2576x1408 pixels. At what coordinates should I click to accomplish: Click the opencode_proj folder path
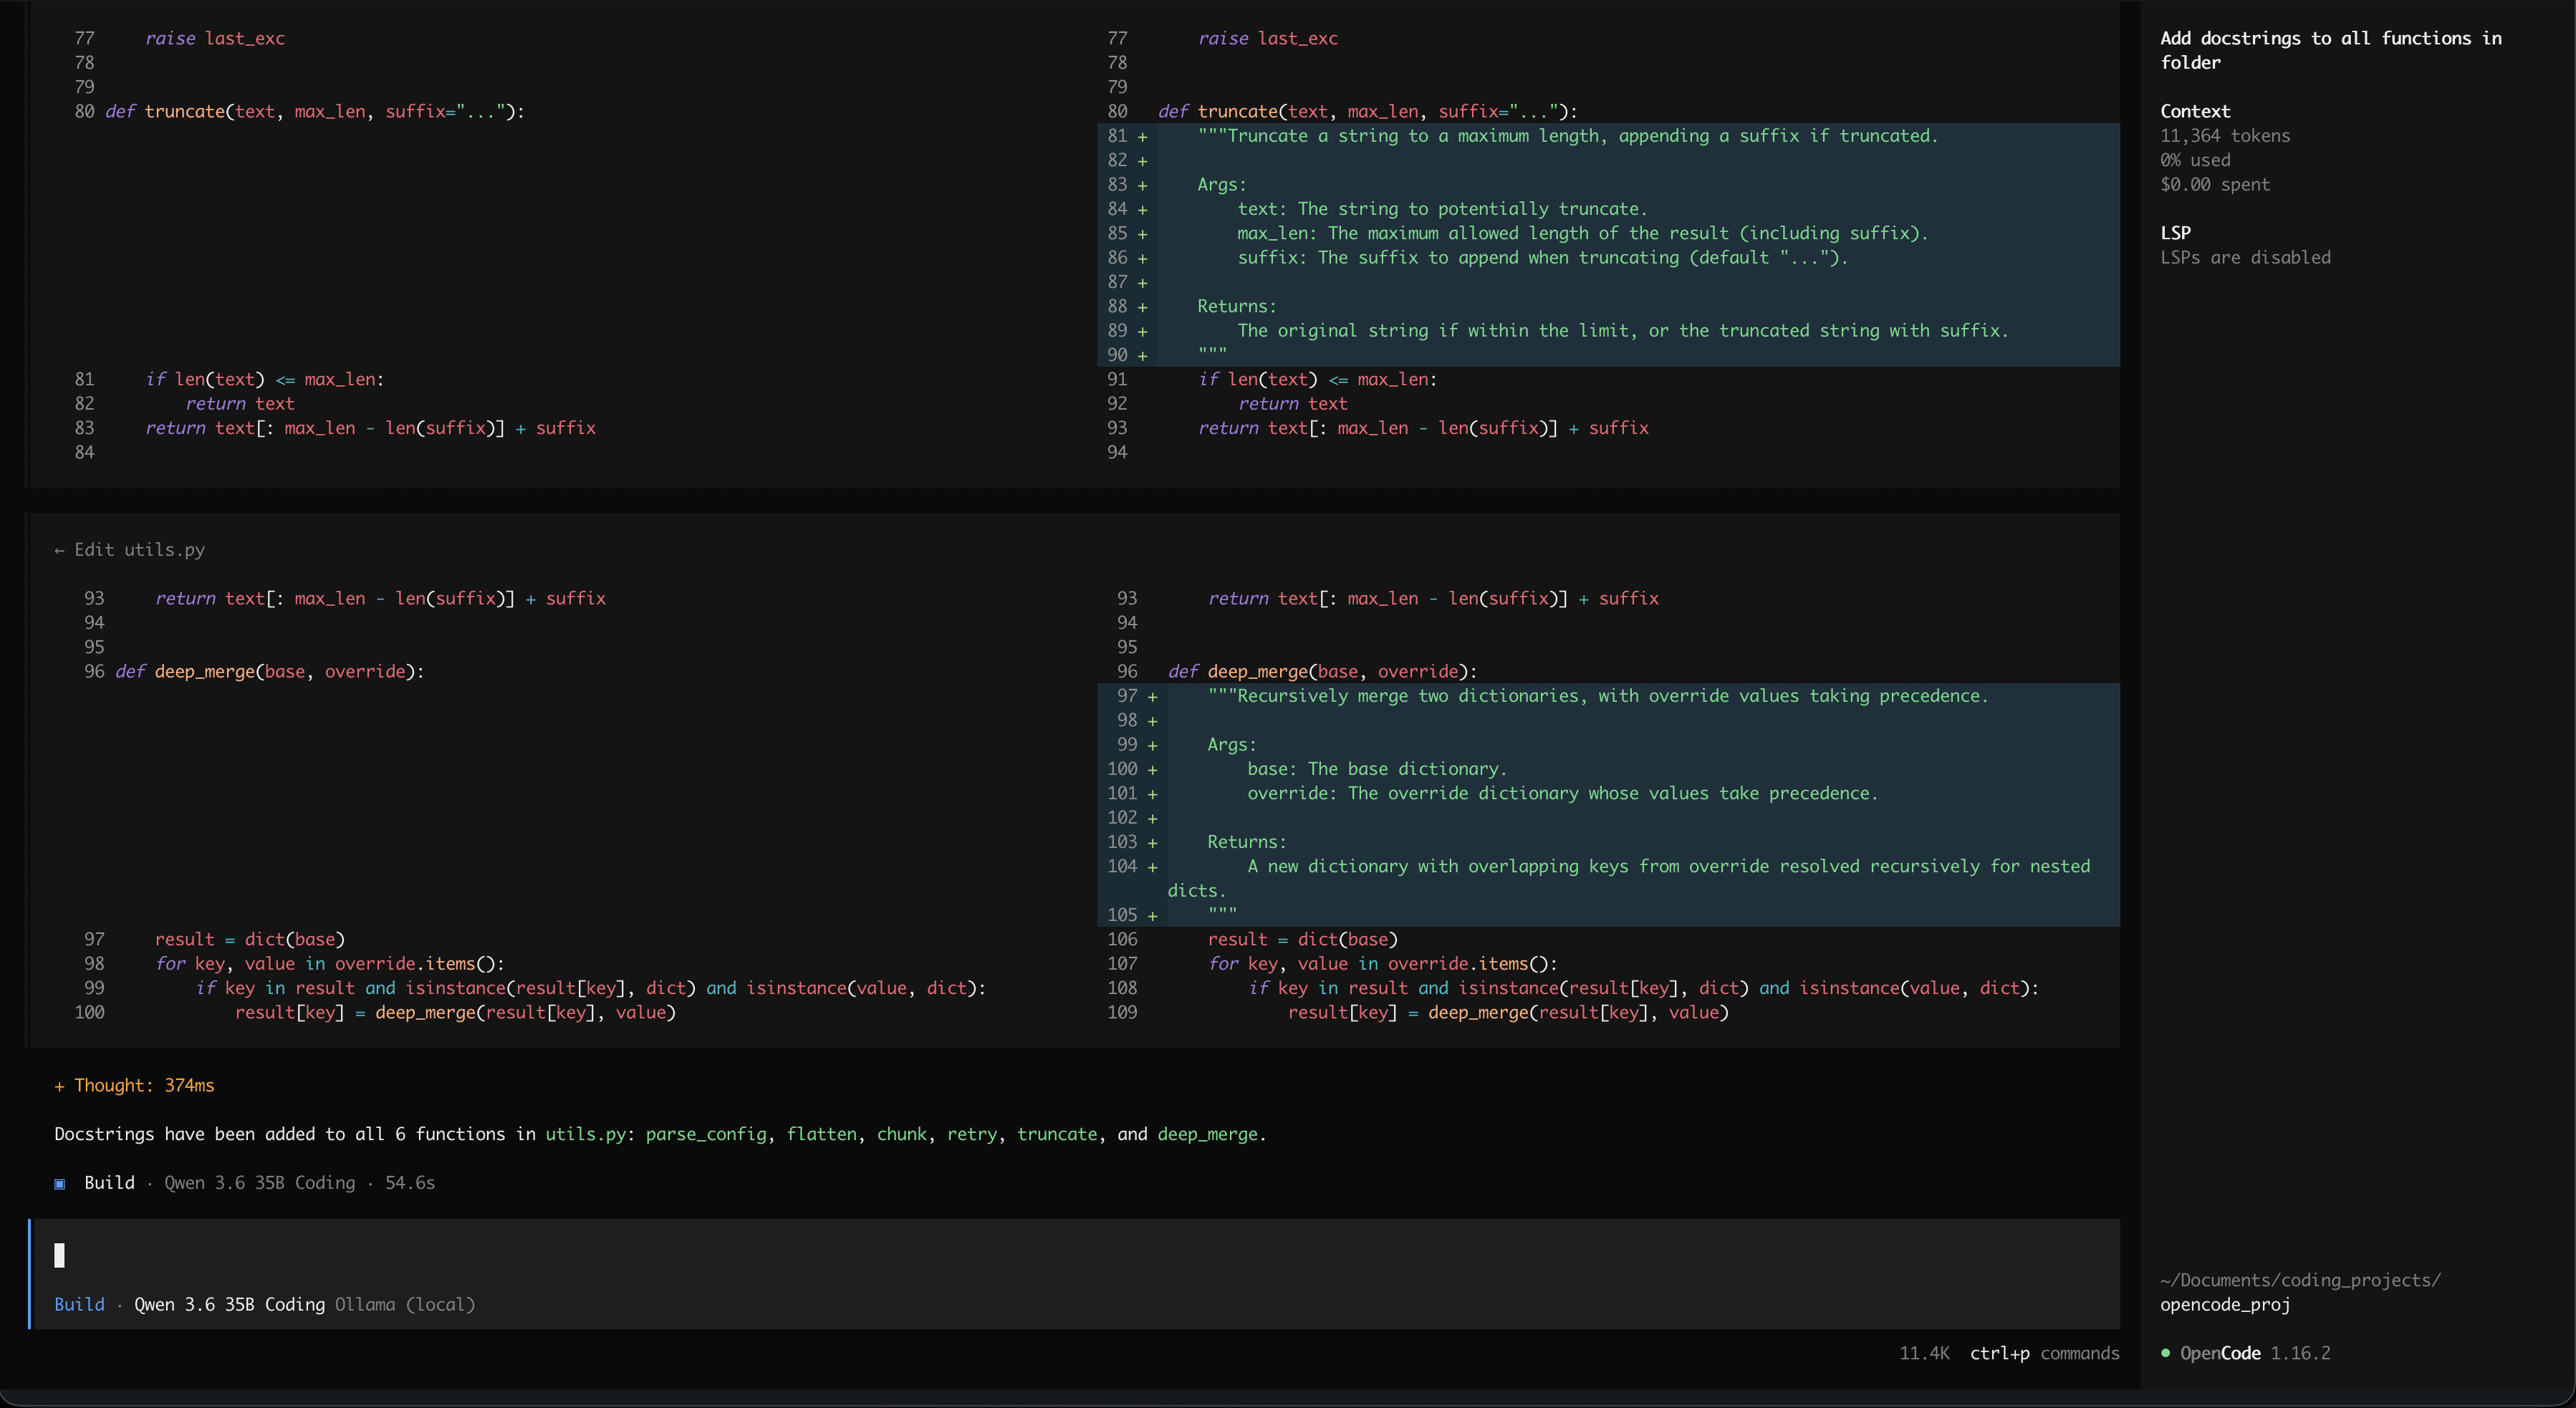coord(2225,1304)
